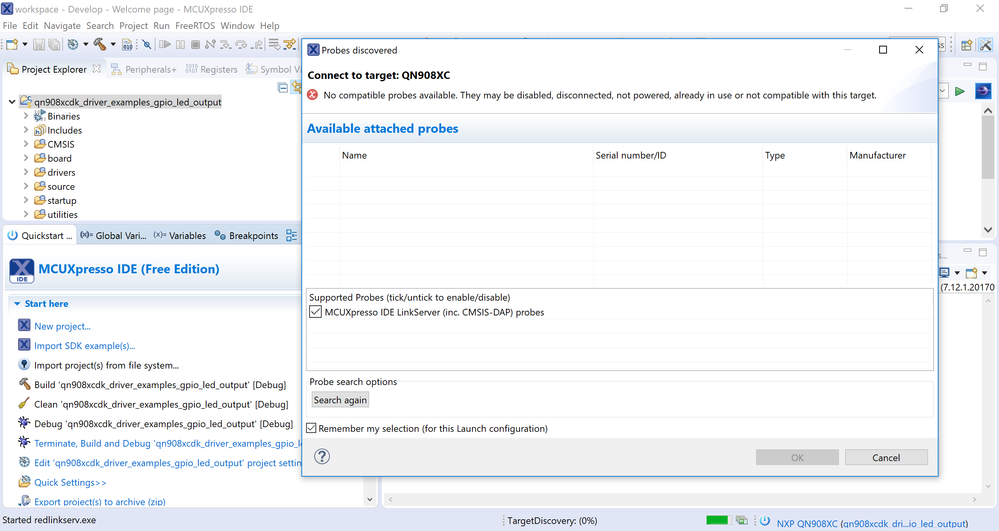
Task: Click the green run arrow in right panel
Action: point(959,91)
